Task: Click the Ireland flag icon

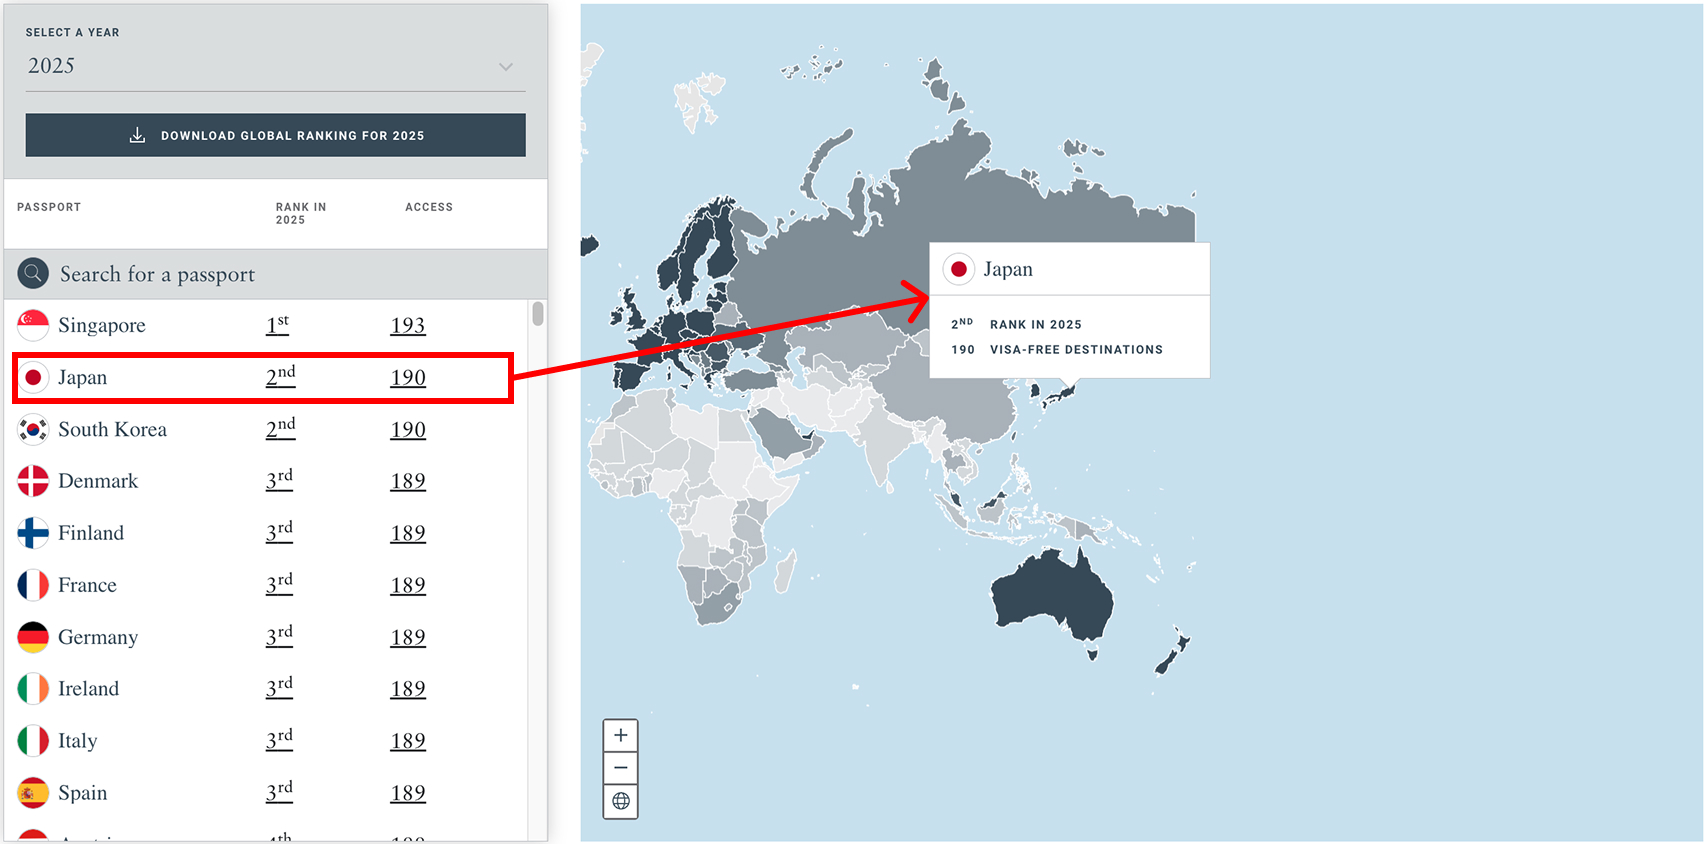Action: coord(33,689)
